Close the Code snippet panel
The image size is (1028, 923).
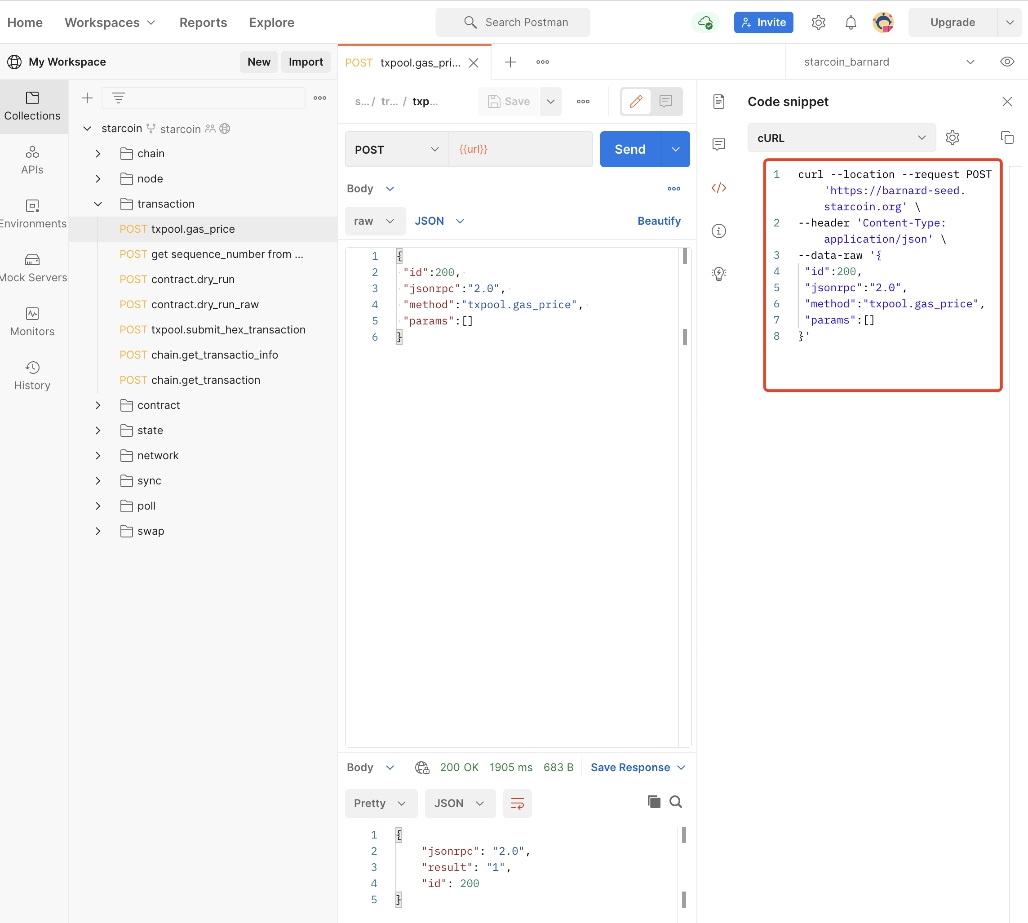pos(1007,102)
